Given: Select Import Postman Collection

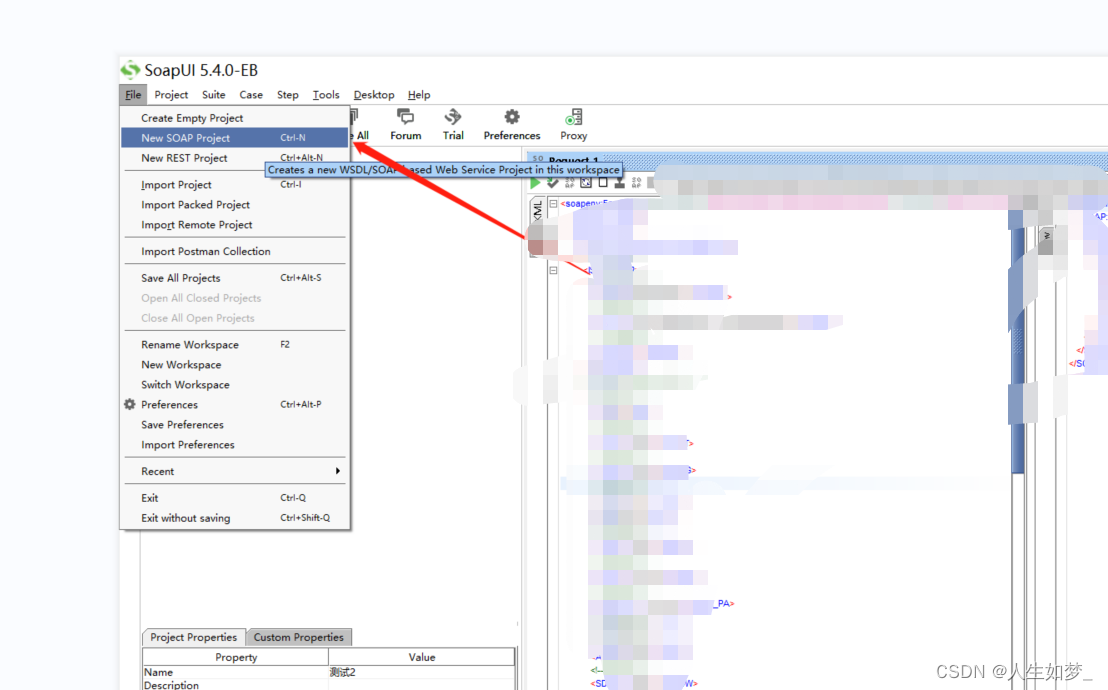Looking at the screenshot, I should tap(235, 251).
